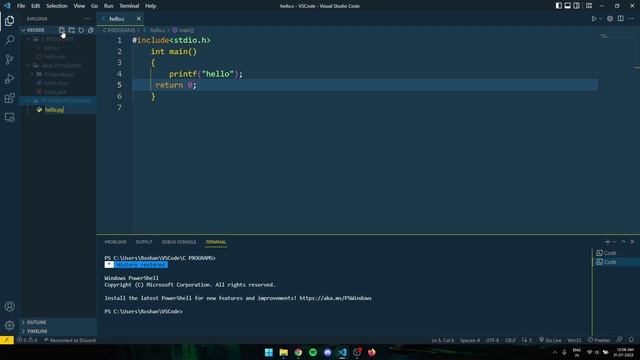640x360 pixels.
Task: Open the Manage gear in activity bar
Action: pos(9,325)
